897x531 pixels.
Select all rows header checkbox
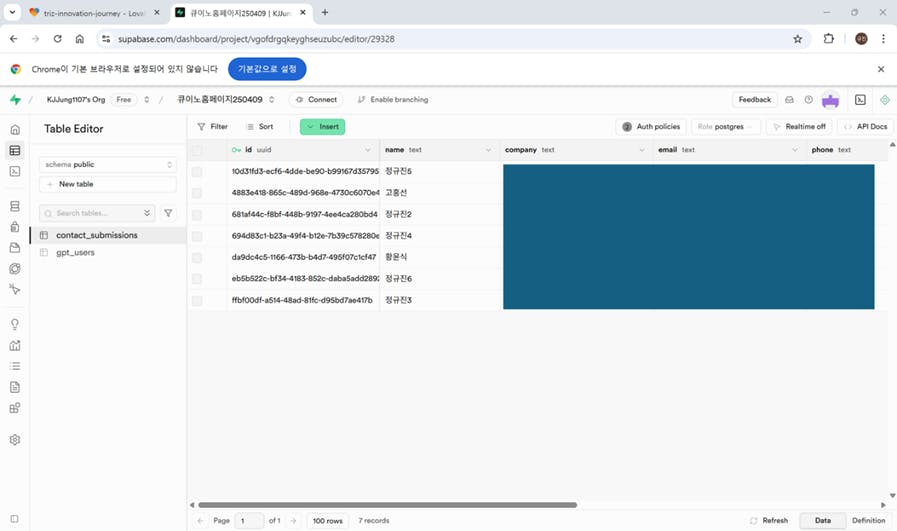pyautogui.click(x=197, y=150)
